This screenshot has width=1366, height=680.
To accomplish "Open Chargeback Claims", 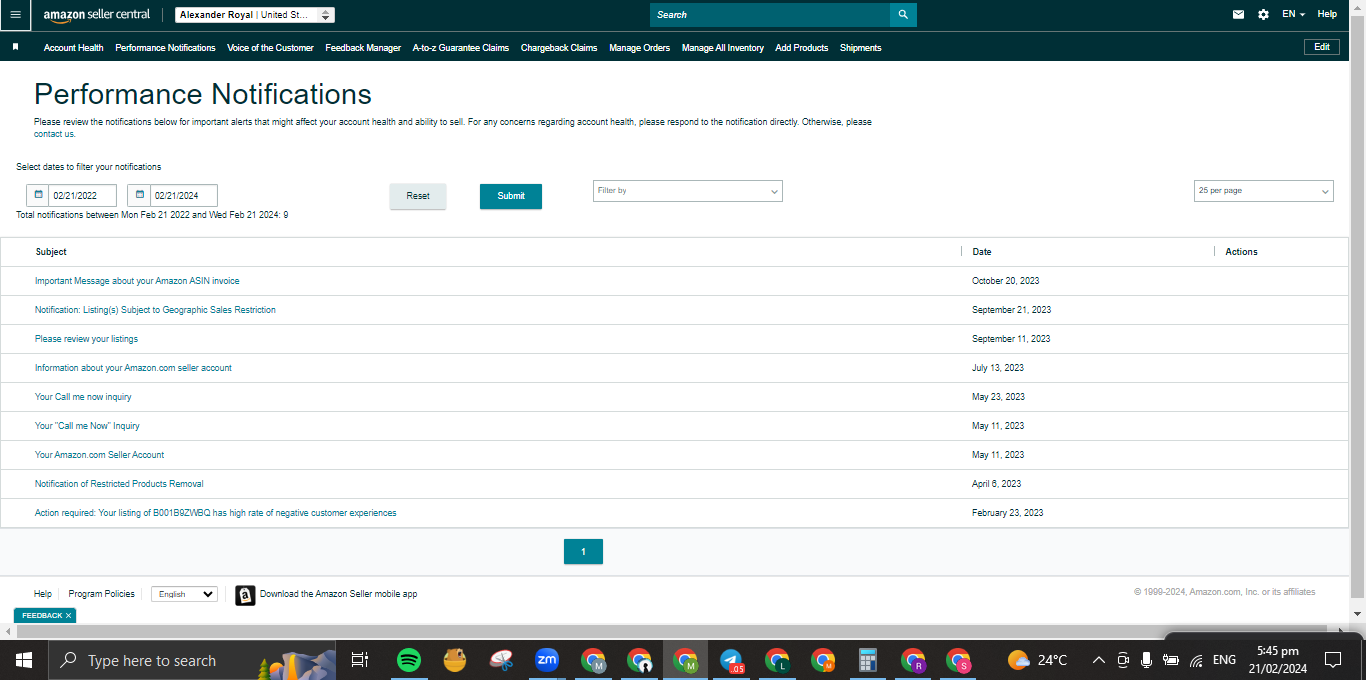I will tap(559, 48).
